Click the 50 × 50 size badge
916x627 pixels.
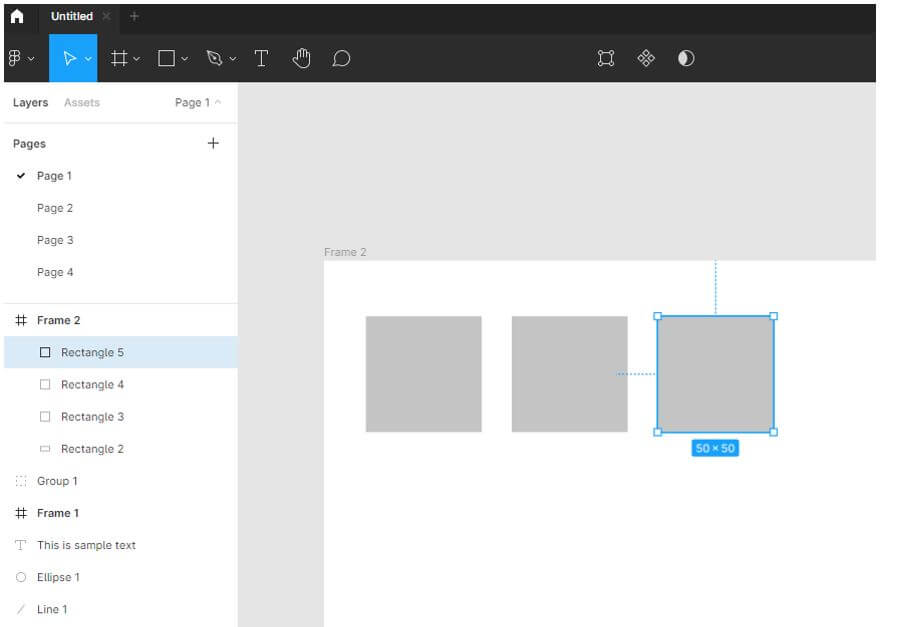[x=715, y=448]
